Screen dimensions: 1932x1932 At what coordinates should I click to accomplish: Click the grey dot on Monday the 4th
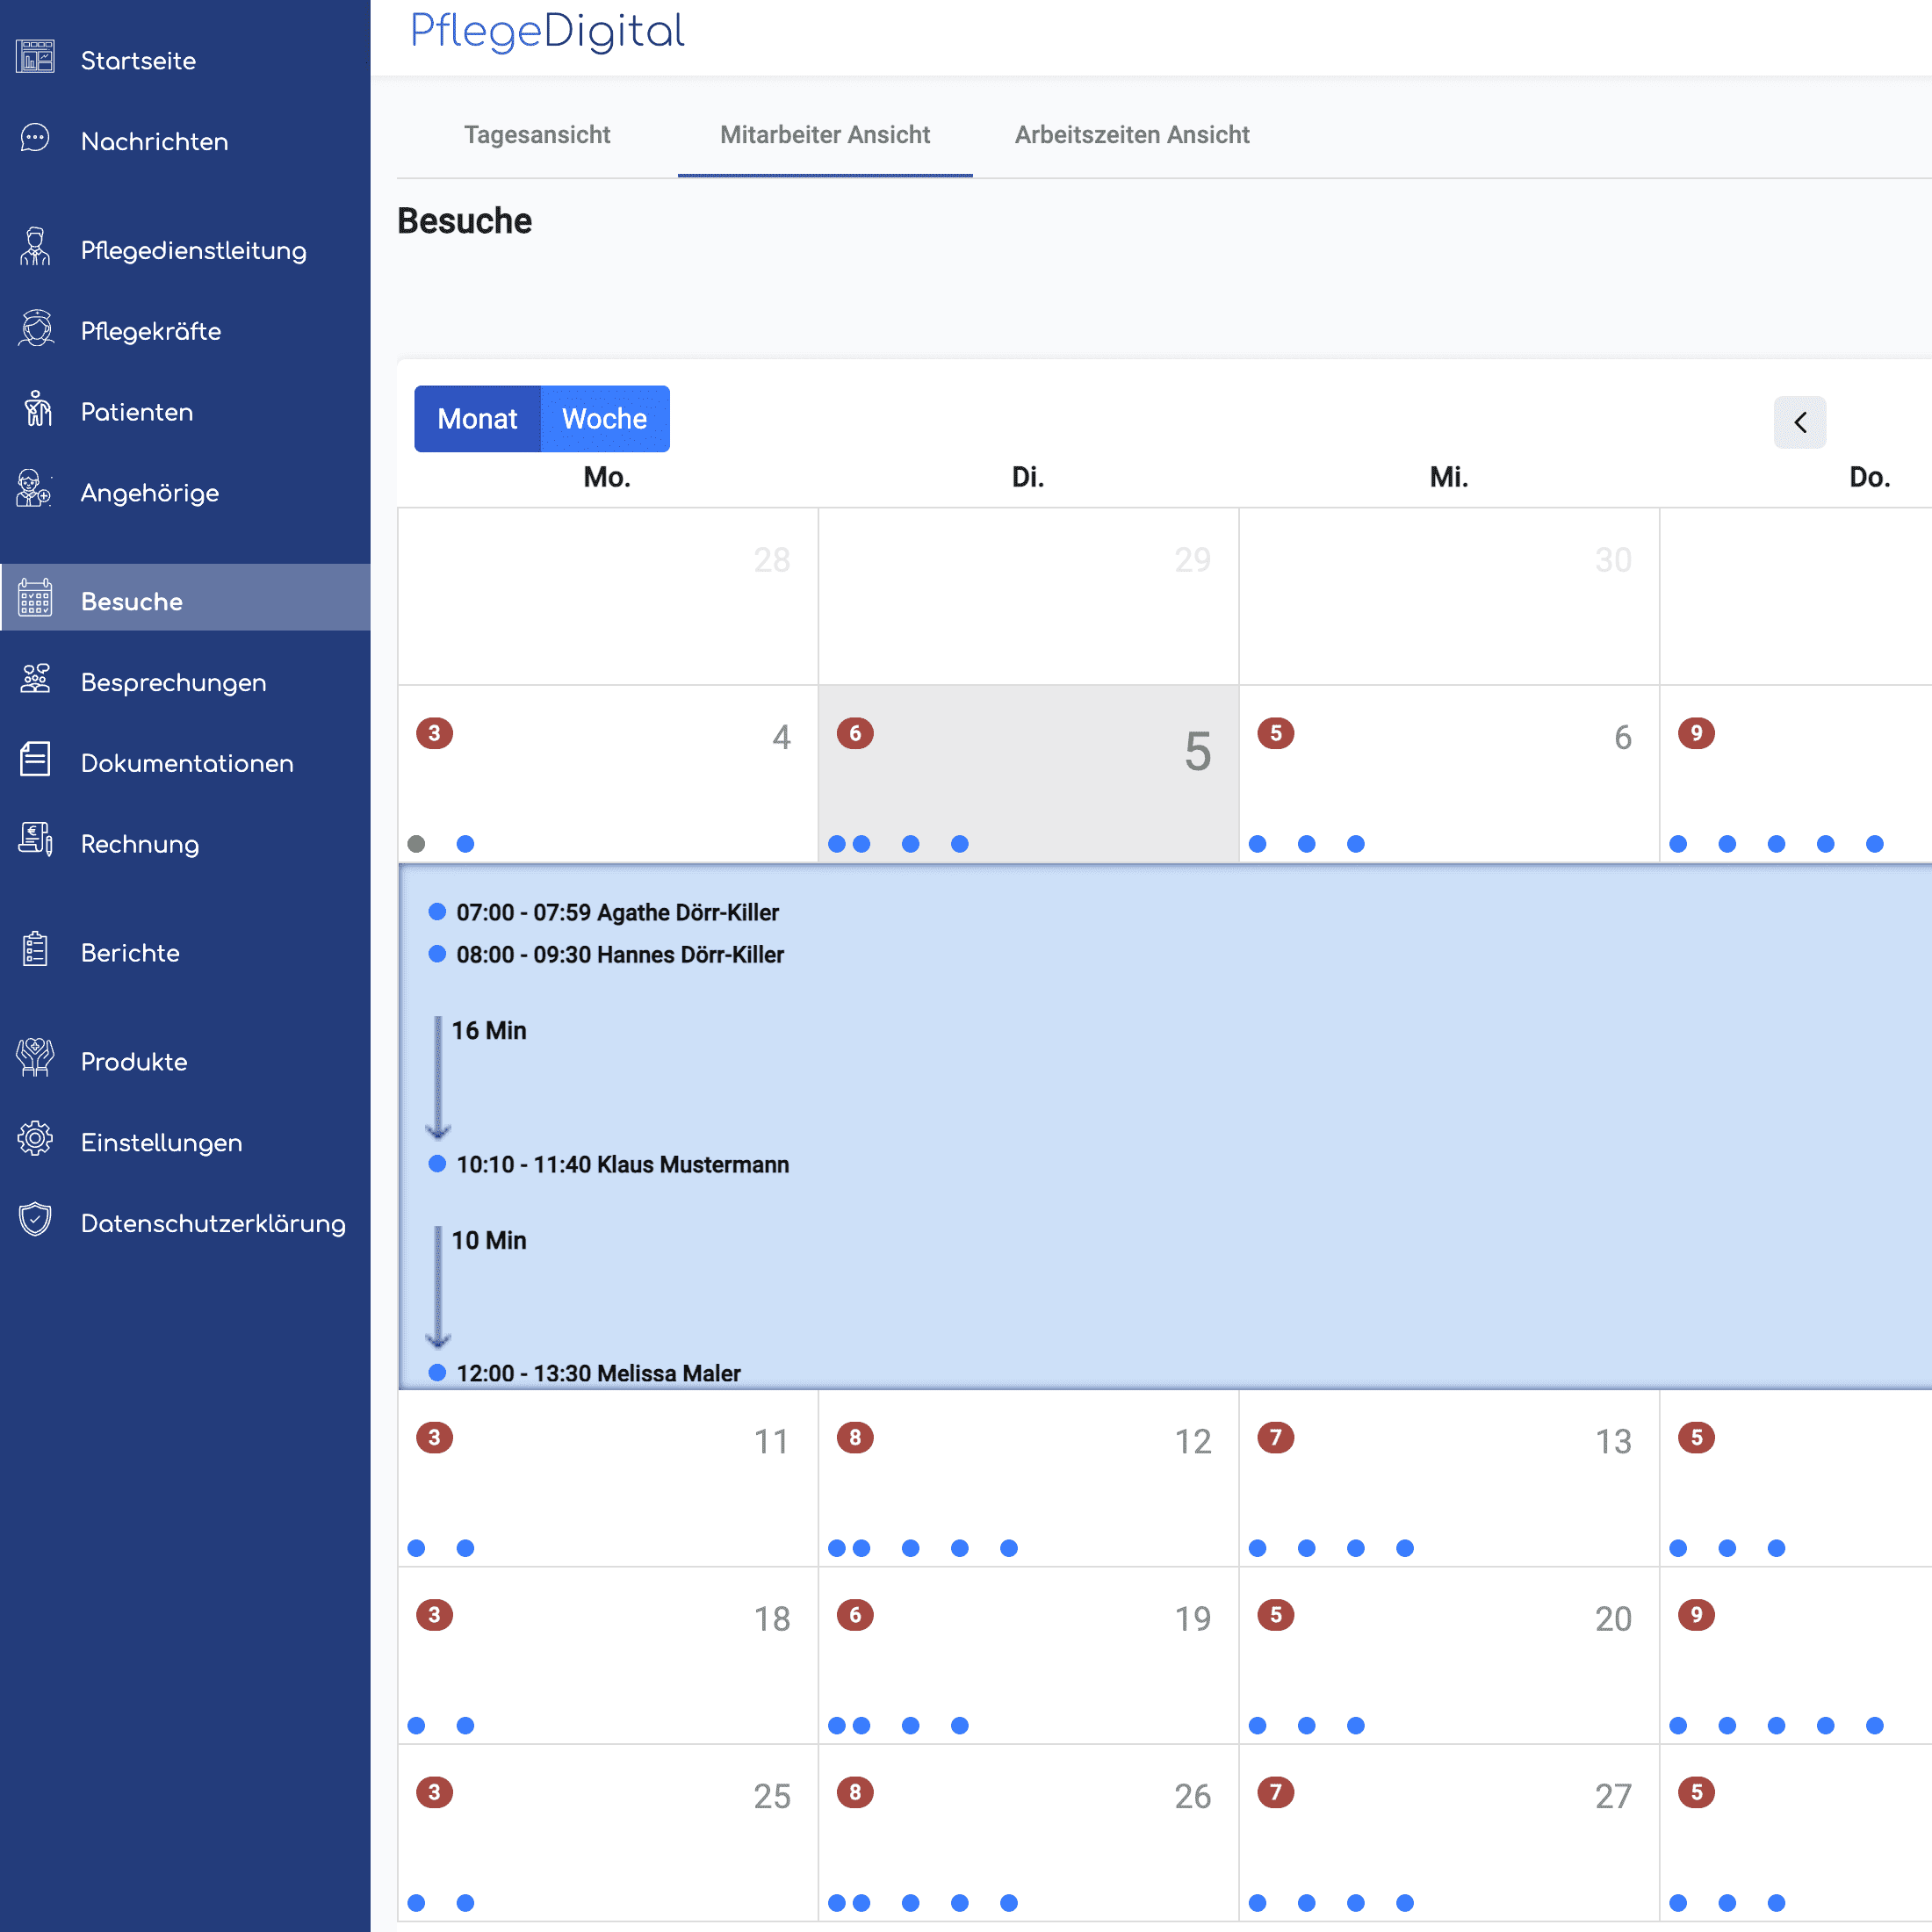[x=417, y=844]
